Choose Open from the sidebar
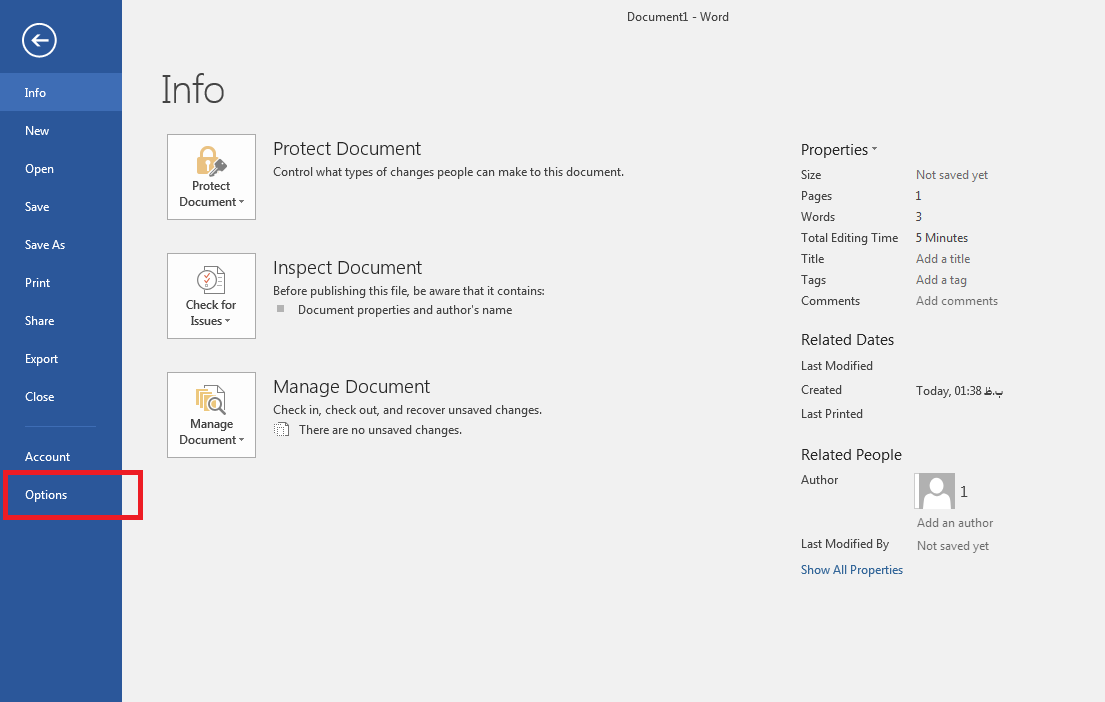Screen dimensions: 1105x702 pyautogui.click(x=61, y=168)
